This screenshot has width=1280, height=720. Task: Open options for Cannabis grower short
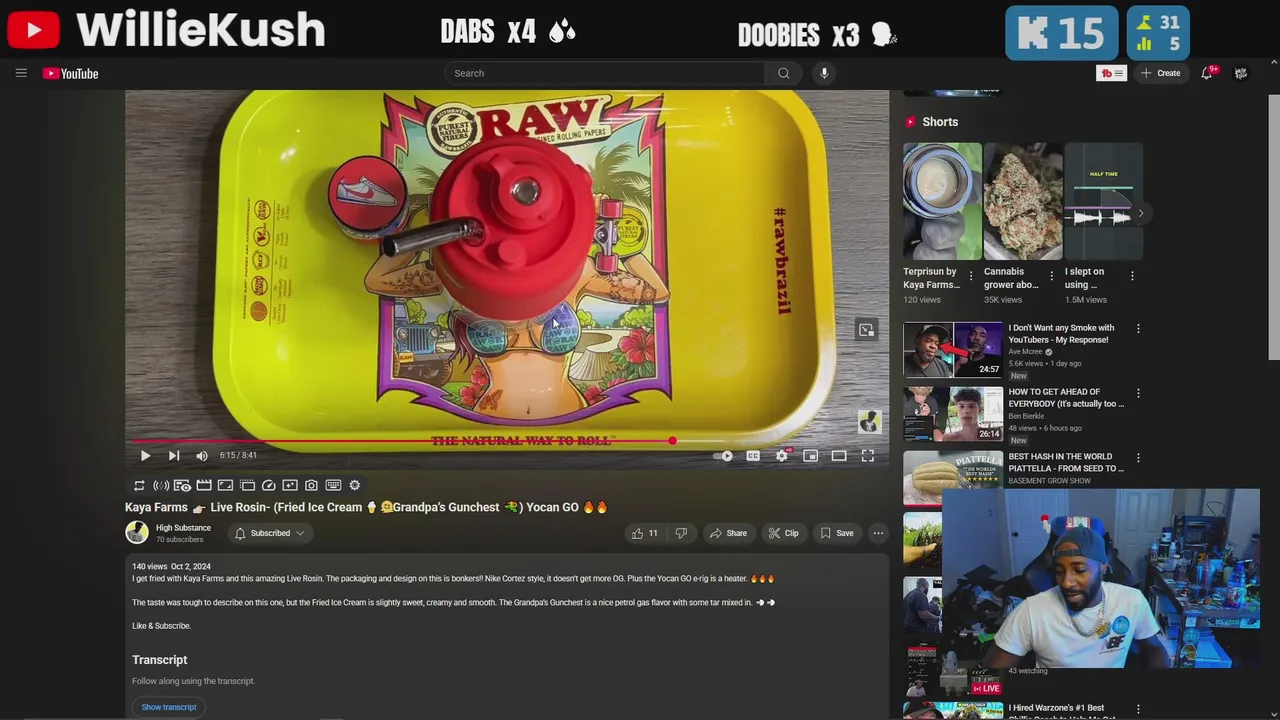pos(1051,276)
